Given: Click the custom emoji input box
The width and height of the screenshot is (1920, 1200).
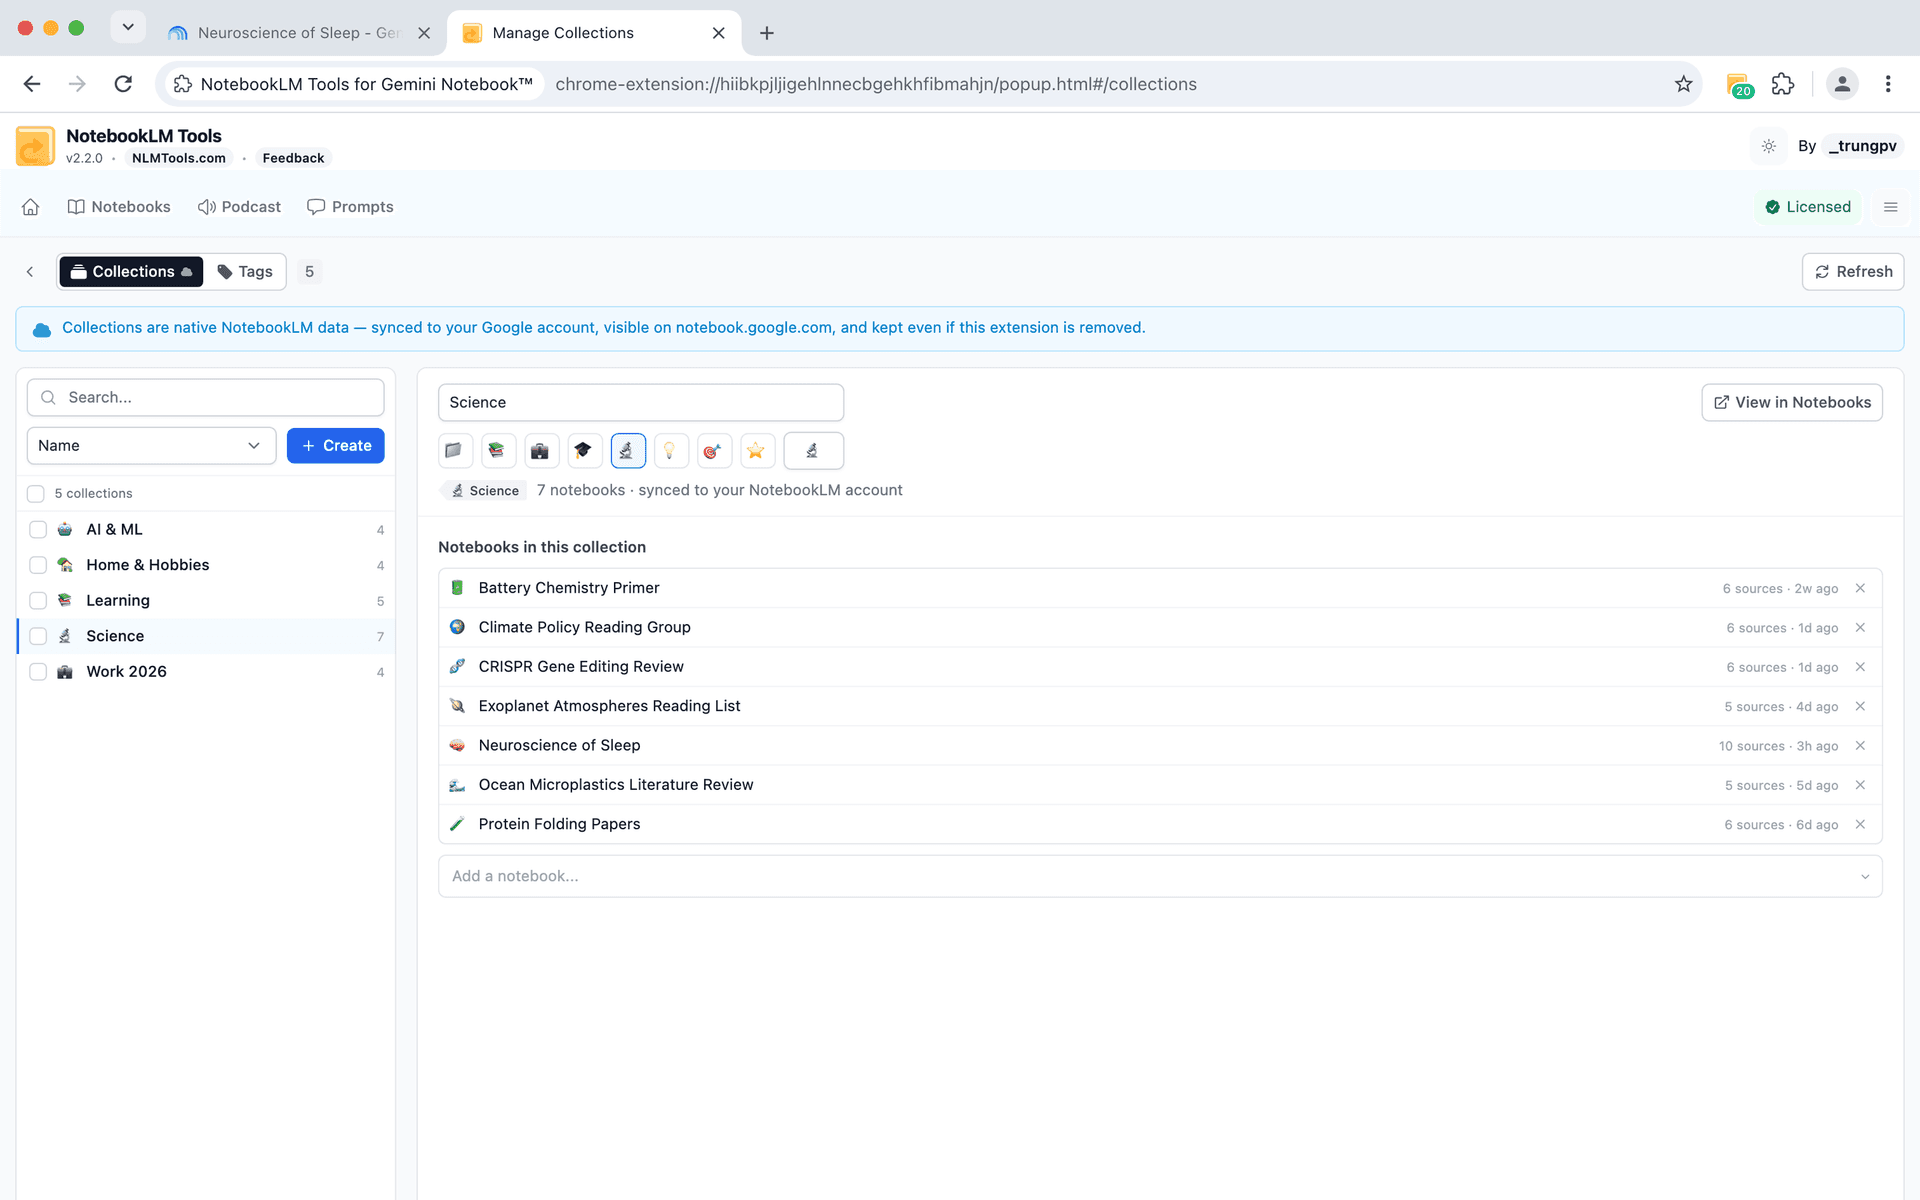Looking at the screenshot, I should 813,451.
